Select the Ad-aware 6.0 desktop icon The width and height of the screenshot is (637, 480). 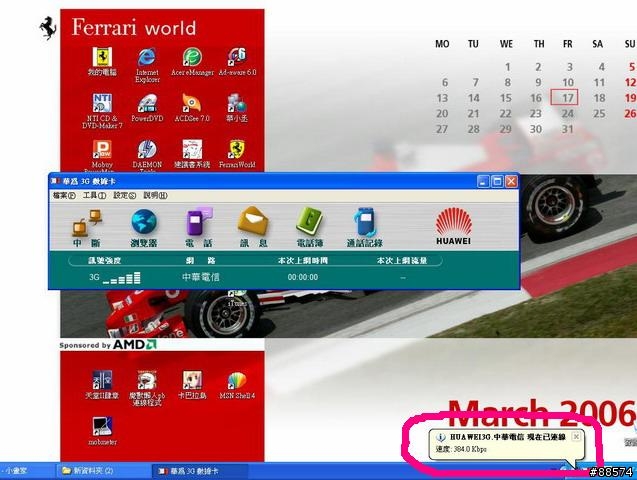pyautogui.click(x=237, y=62)
